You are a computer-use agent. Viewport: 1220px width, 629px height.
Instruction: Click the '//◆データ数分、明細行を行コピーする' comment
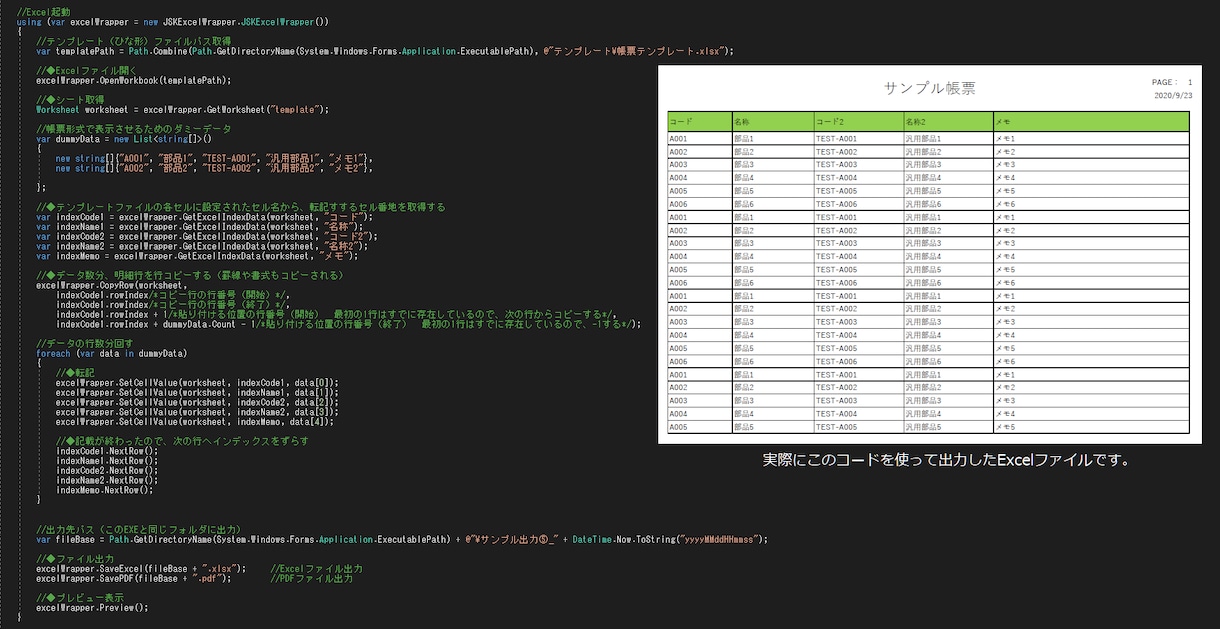pyautogui.click(x=190, y=275)
